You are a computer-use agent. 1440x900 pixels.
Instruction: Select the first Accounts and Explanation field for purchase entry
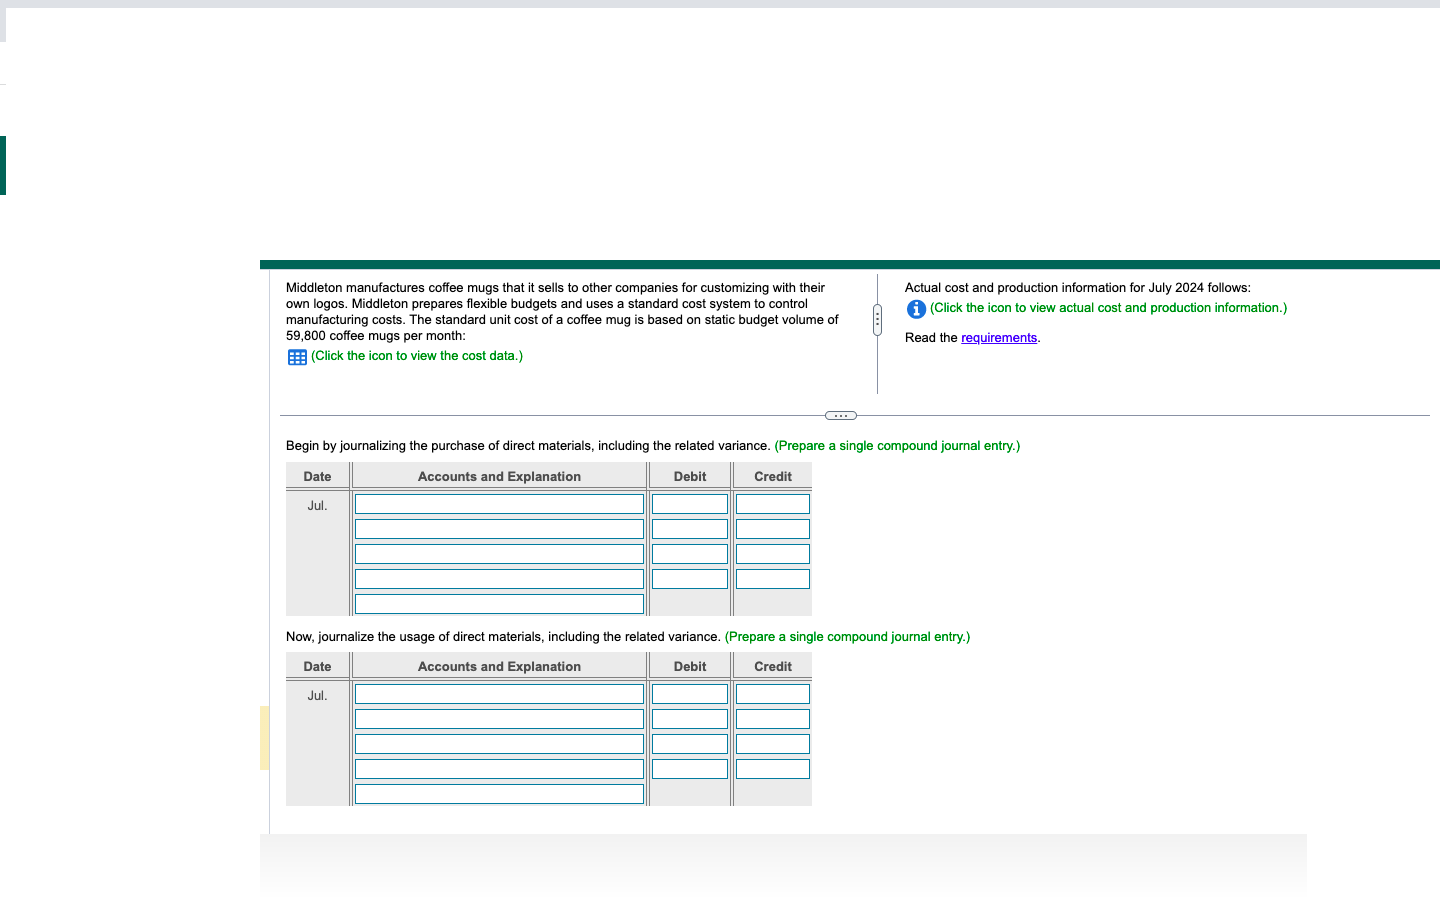499,503
